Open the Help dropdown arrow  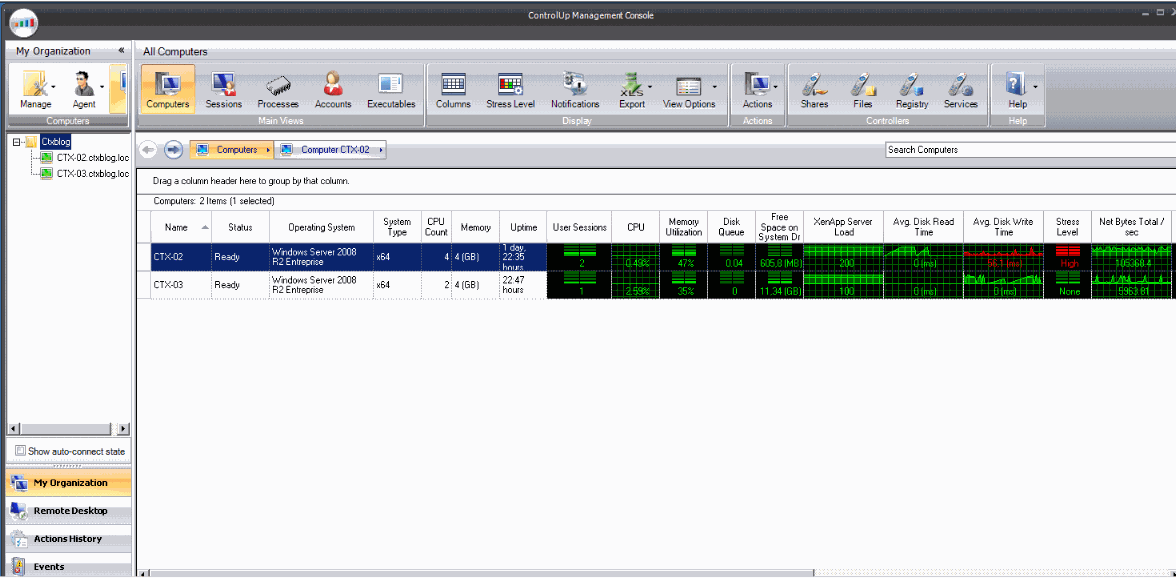tap(1035, 86)
